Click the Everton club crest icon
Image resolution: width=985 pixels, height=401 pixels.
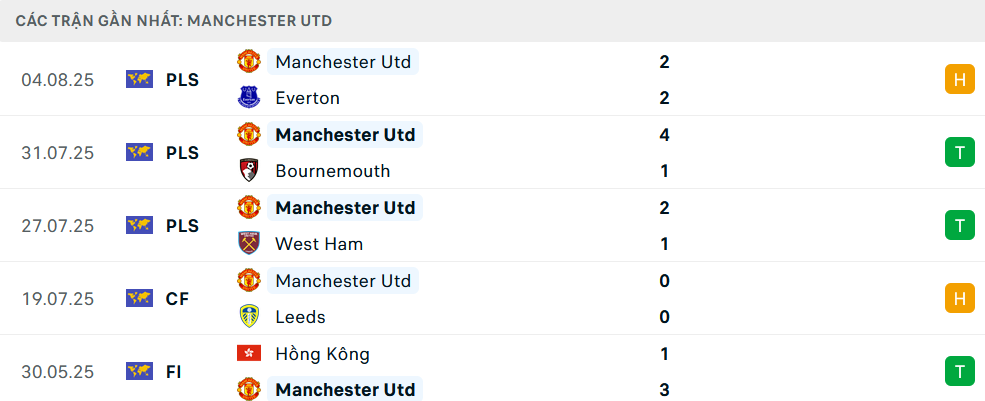pyautogui.click(x=248, y=98)
